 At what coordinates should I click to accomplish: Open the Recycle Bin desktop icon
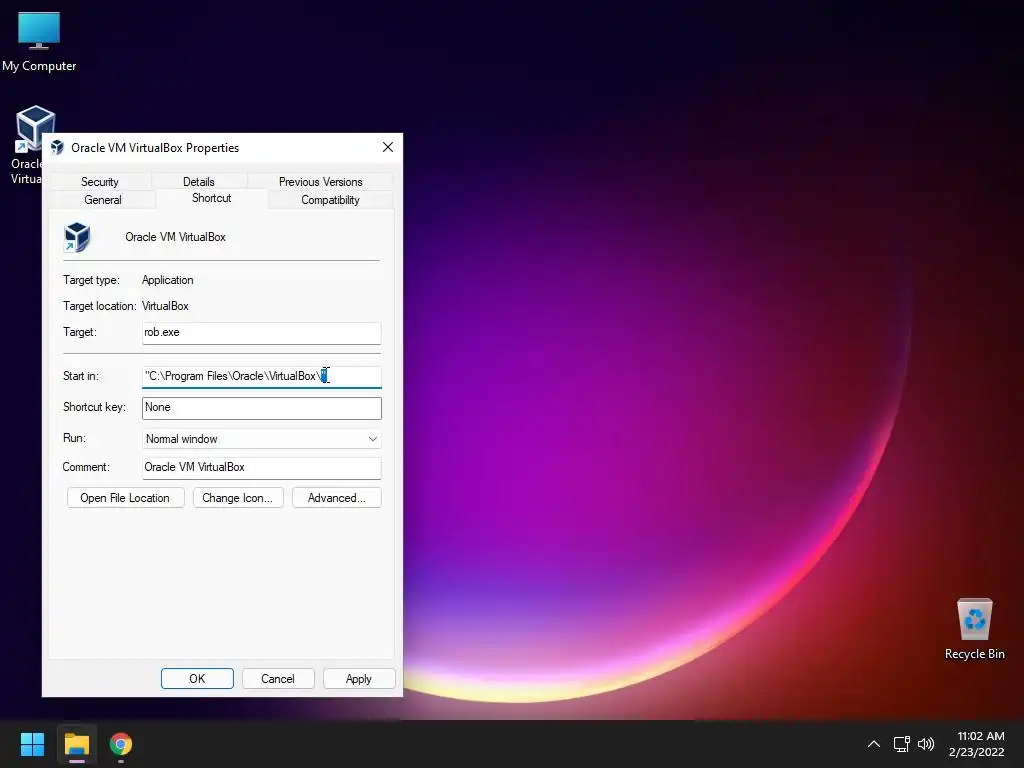(x=974, y=628)
